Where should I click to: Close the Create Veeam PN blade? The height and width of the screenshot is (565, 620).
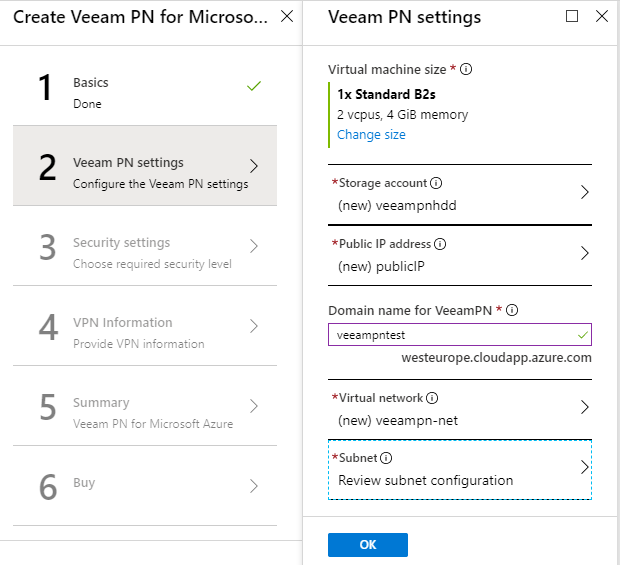pos(287,16)
